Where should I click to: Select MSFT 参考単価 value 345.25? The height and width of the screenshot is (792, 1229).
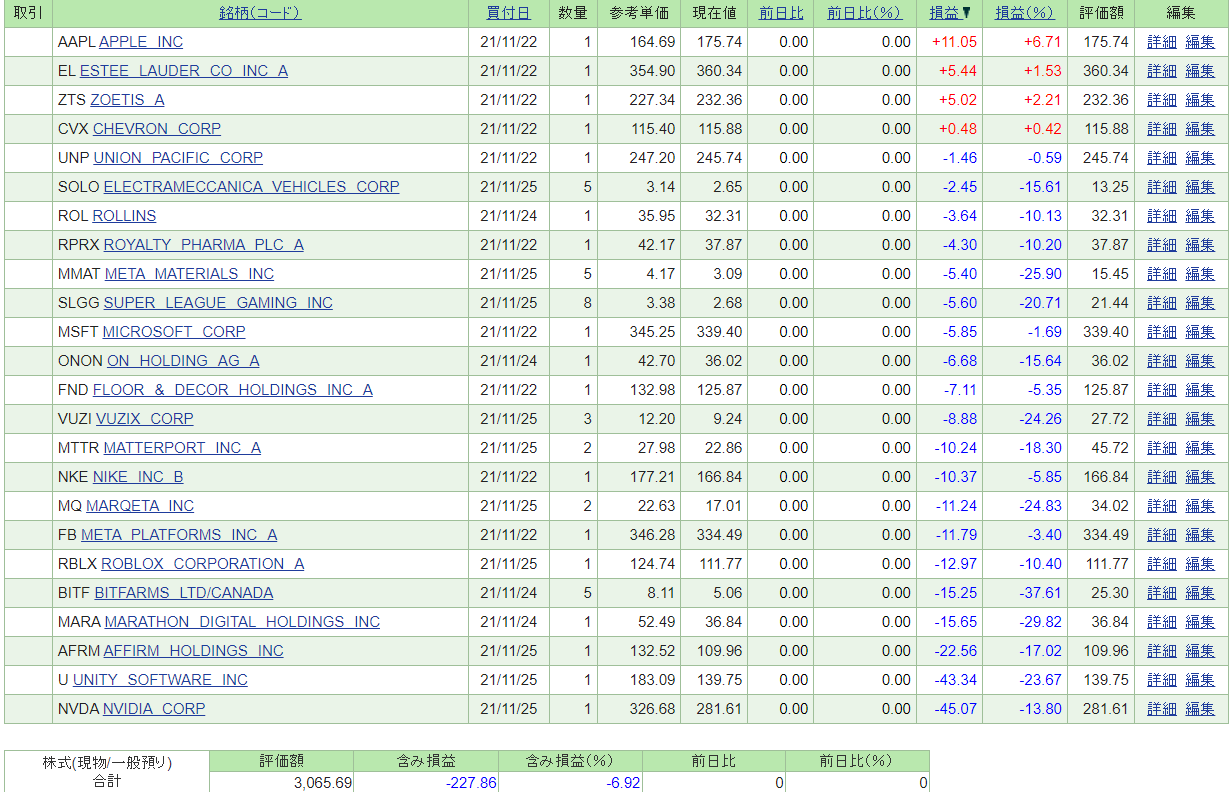pos(653,332)
